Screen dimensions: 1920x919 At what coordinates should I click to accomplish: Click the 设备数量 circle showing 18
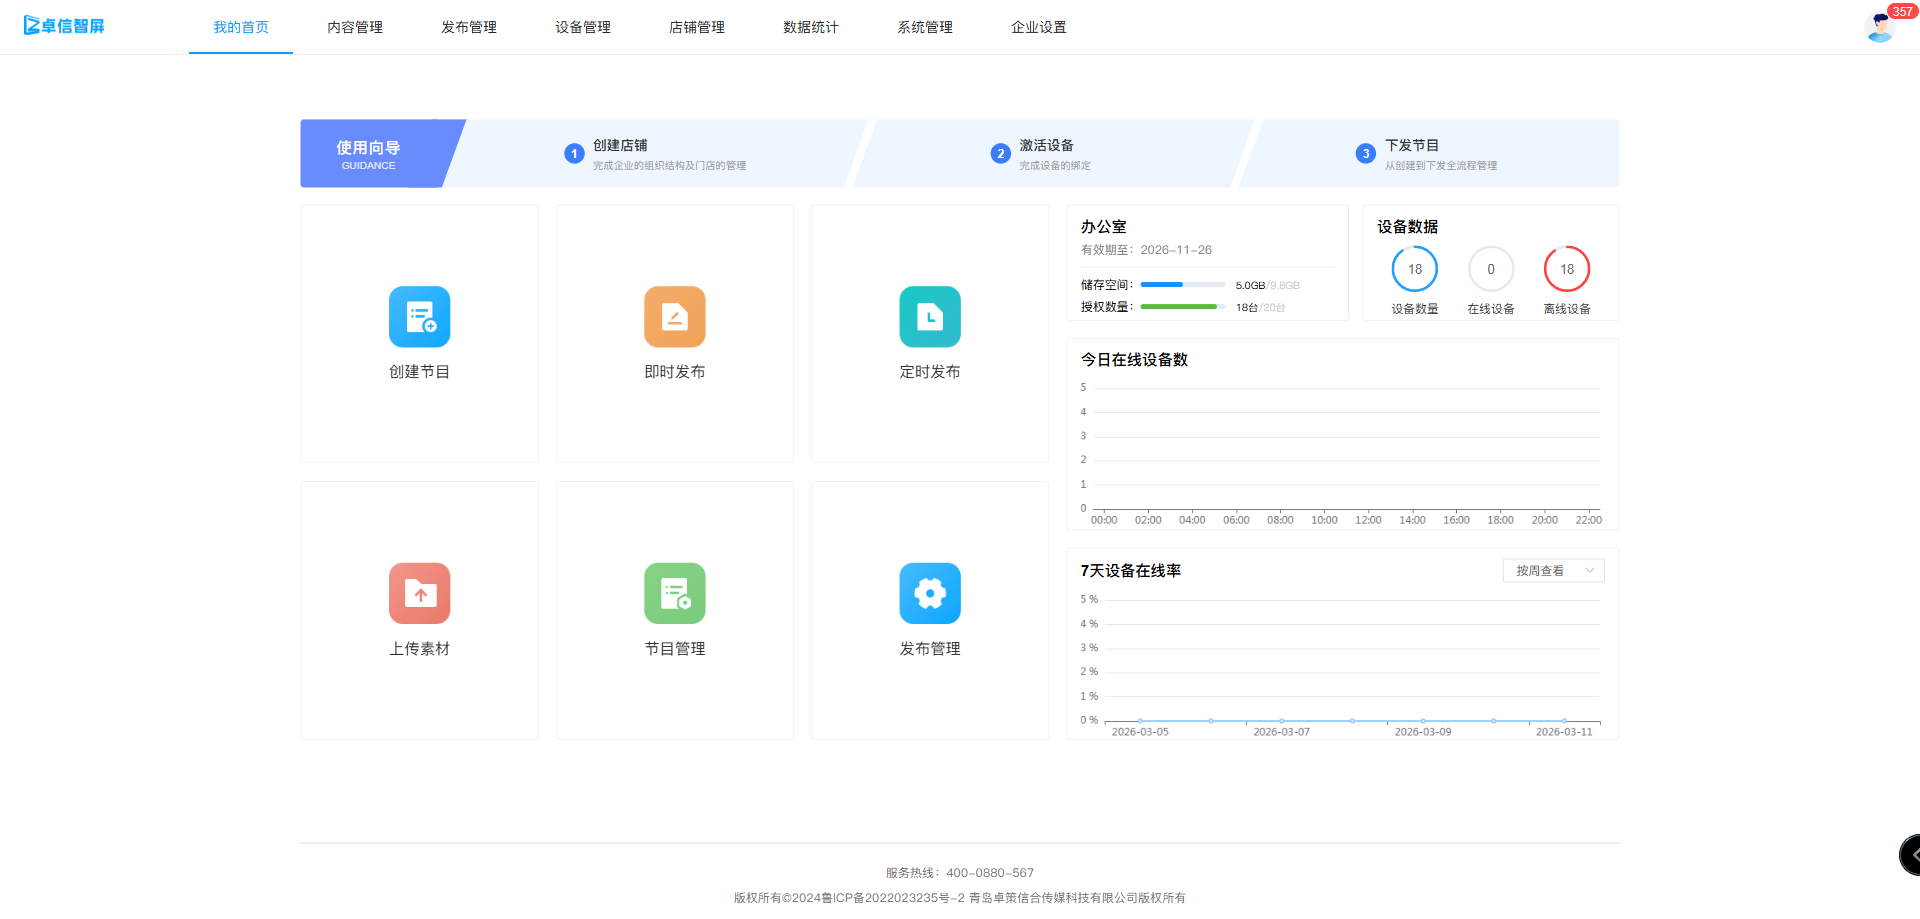(x=1415, y=269)
